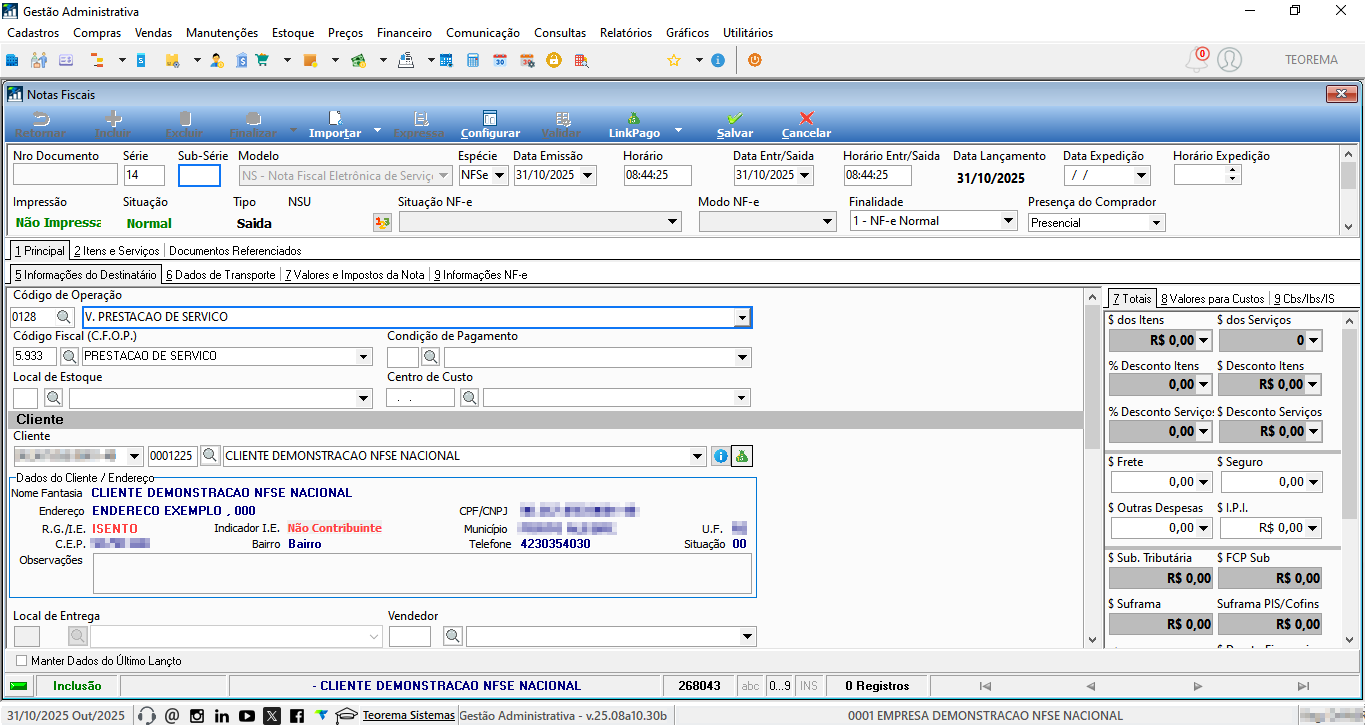
Task: Click the magnifier beside client code 0001225
Action: click(x=210, y=455)
